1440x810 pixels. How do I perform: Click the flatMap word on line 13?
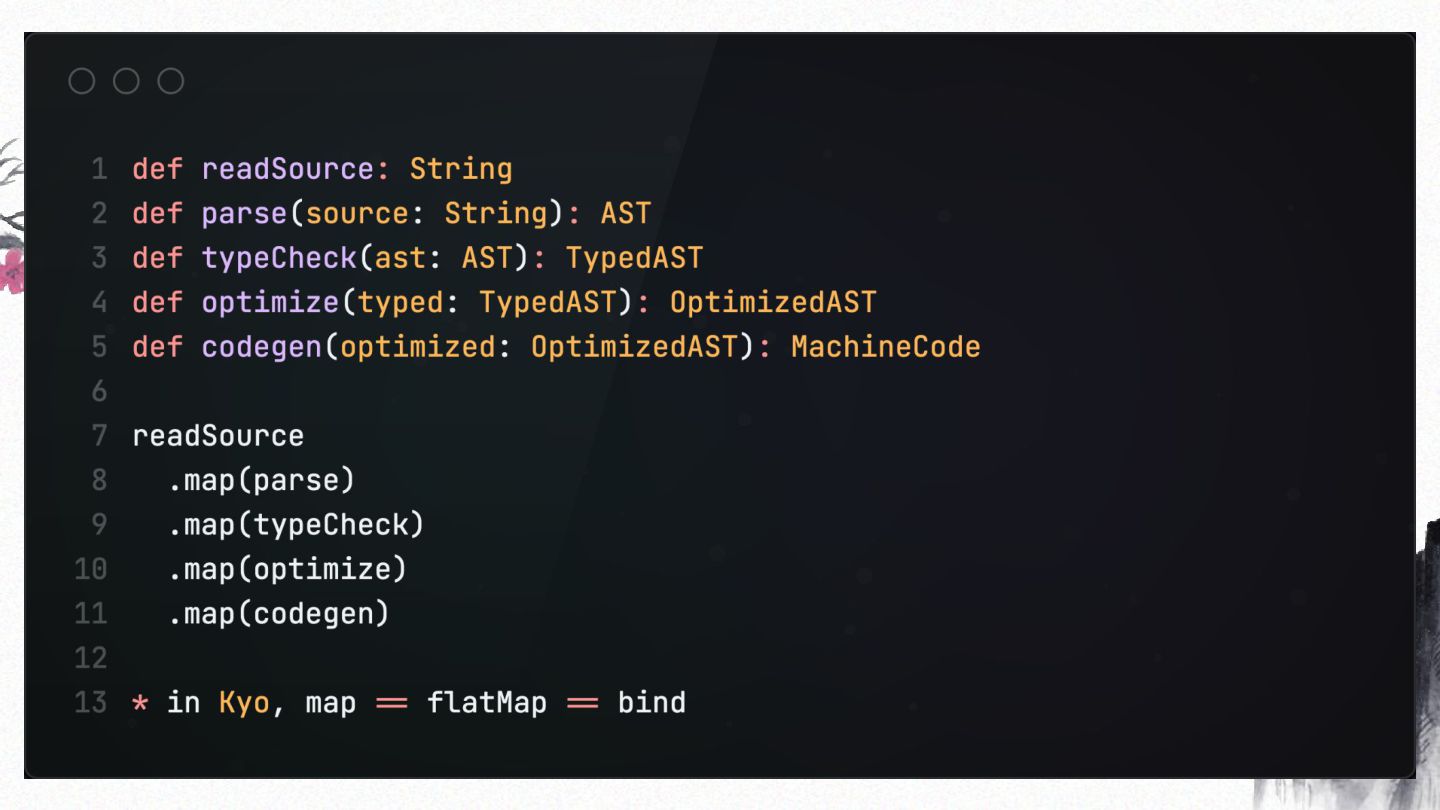click(x=487, y=702)
